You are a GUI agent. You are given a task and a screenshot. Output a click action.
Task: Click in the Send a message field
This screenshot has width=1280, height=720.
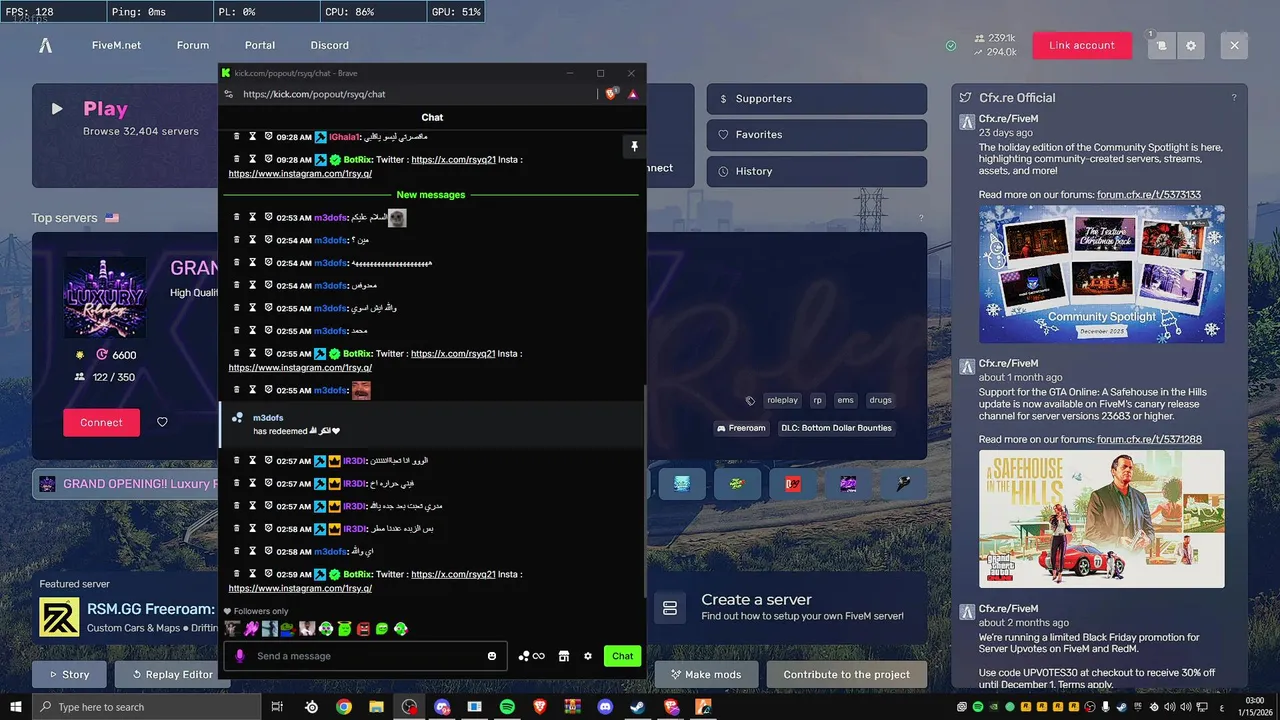(365, 656)
